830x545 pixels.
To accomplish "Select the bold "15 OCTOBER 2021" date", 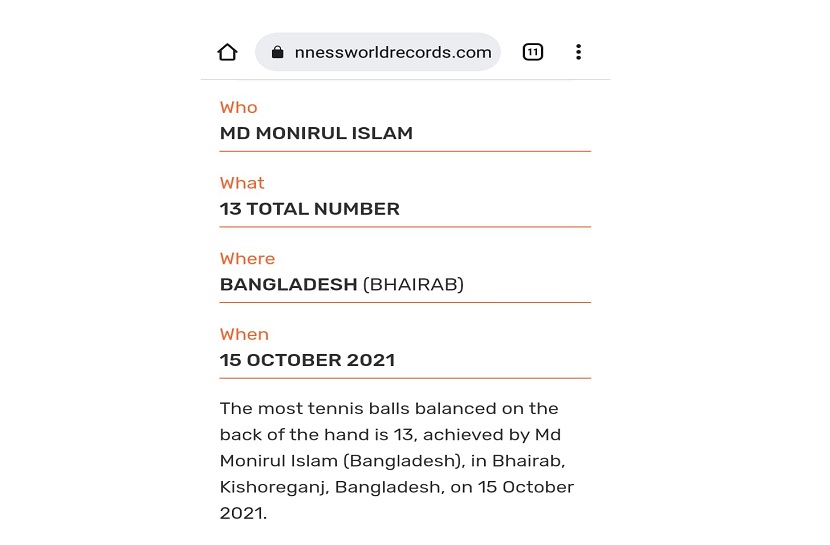I will [307, 360].
